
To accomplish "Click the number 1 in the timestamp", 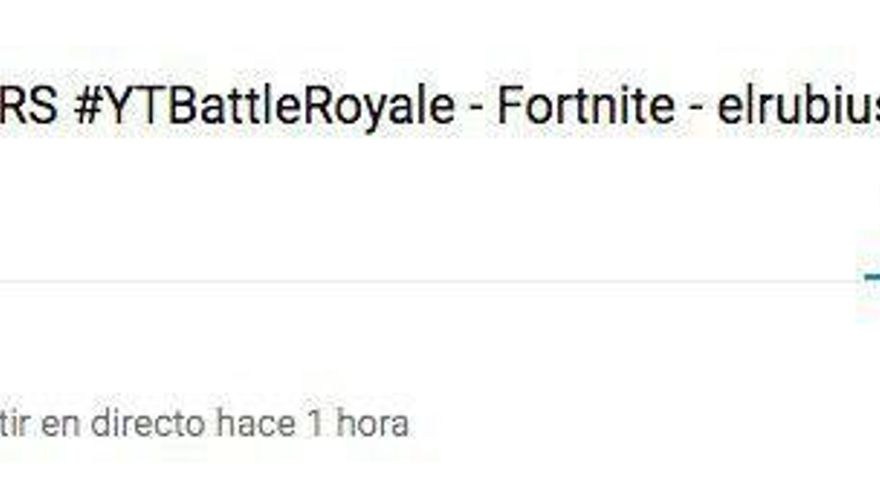I will coord(315,424).
